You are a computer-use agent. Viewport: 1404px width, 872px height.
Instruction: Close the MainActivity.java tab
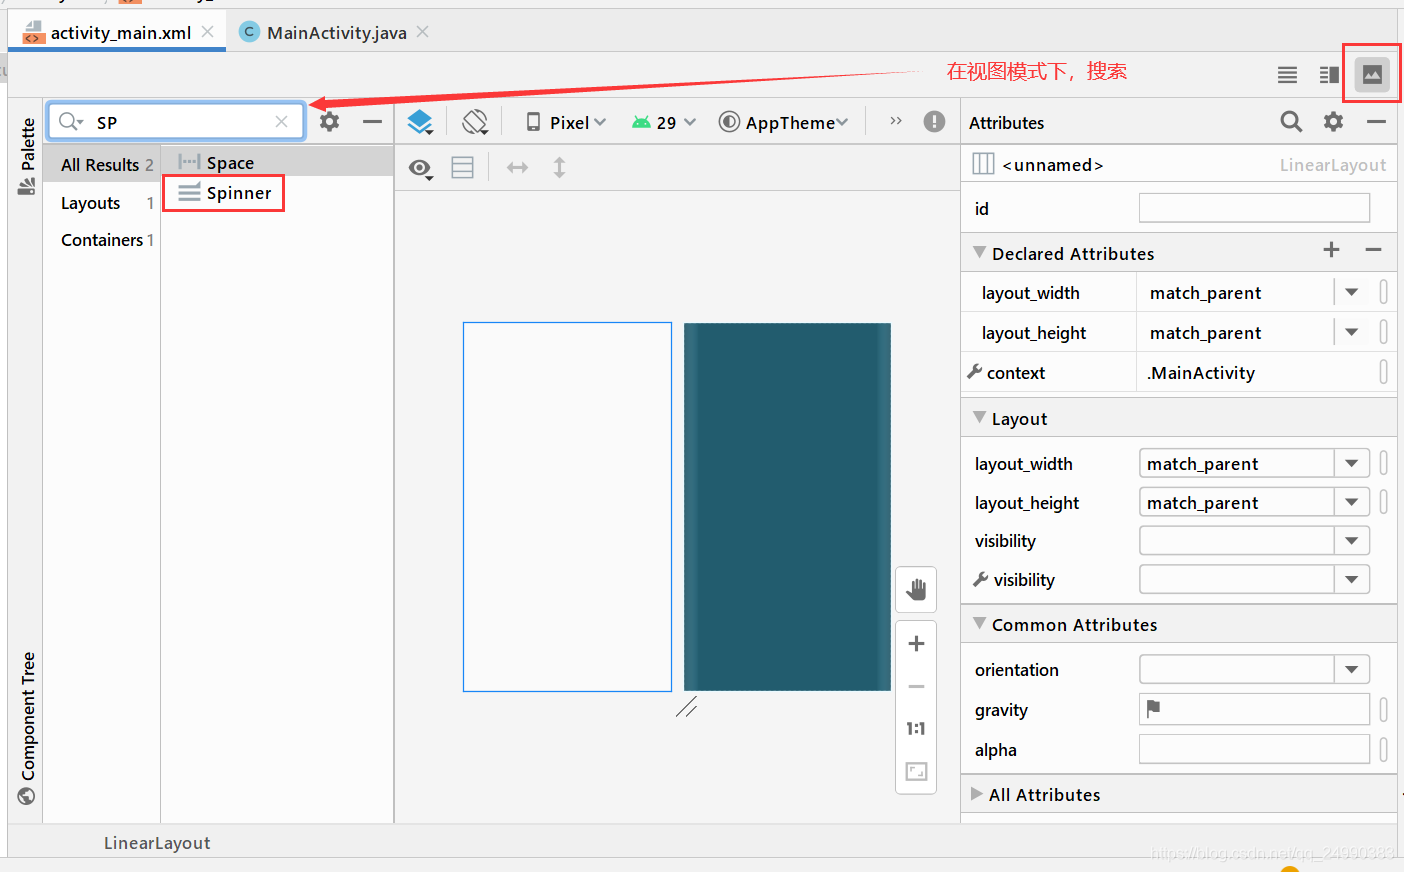[x=423, y=32]
